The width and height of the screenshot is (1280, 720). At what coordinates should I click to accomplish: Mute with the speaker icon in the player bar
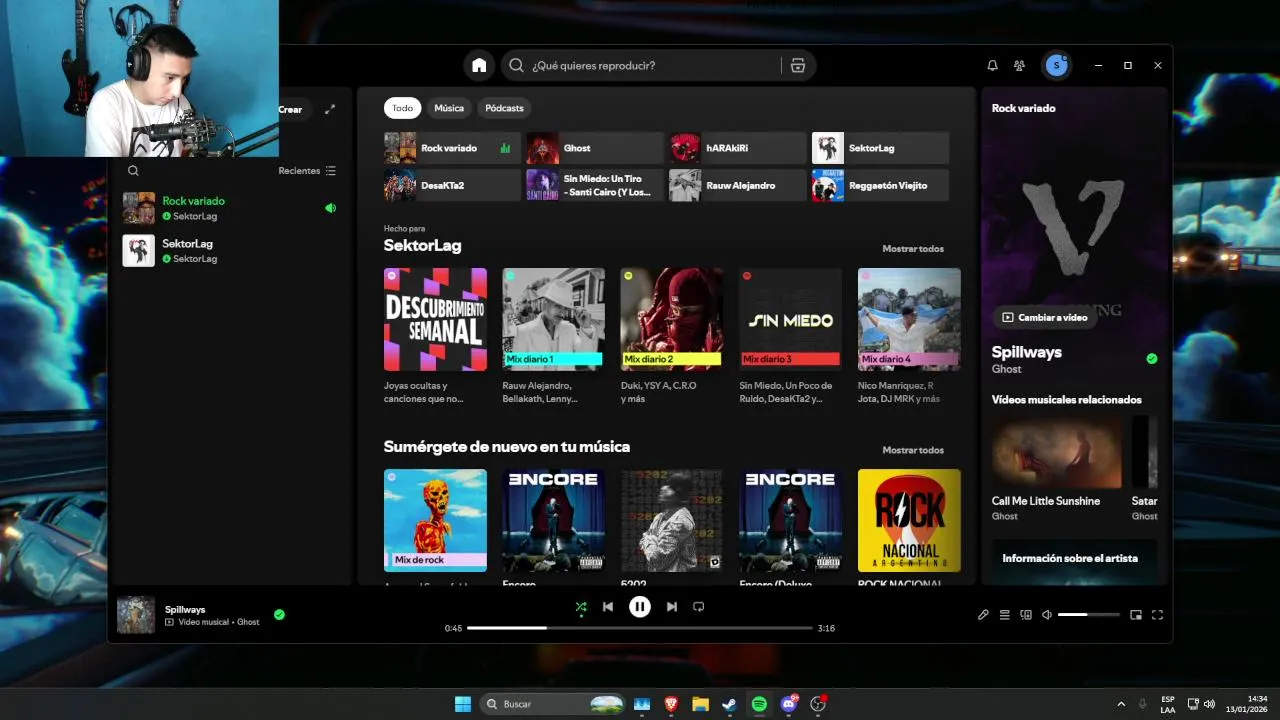[1046, 615]
